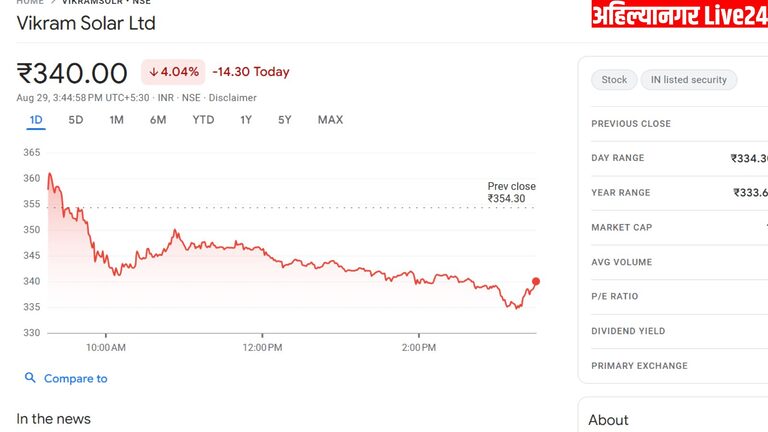
Task: Switch to the YTD range tab
Action: tap(203, 120)
